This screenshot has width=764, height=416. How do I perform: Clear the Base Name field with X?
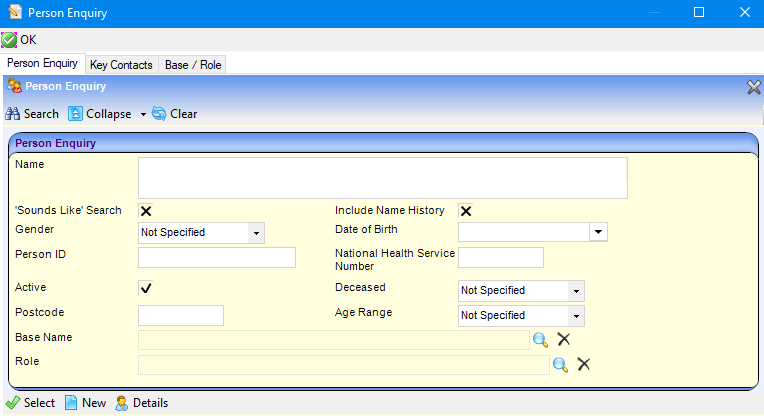click(x=563, y=340)
